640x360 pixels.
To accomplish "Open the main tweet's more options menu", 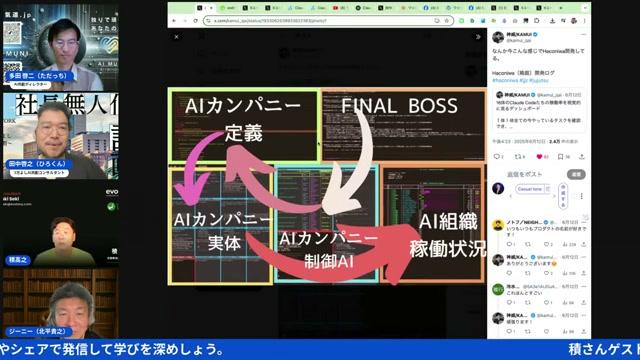I will point(583,35).
